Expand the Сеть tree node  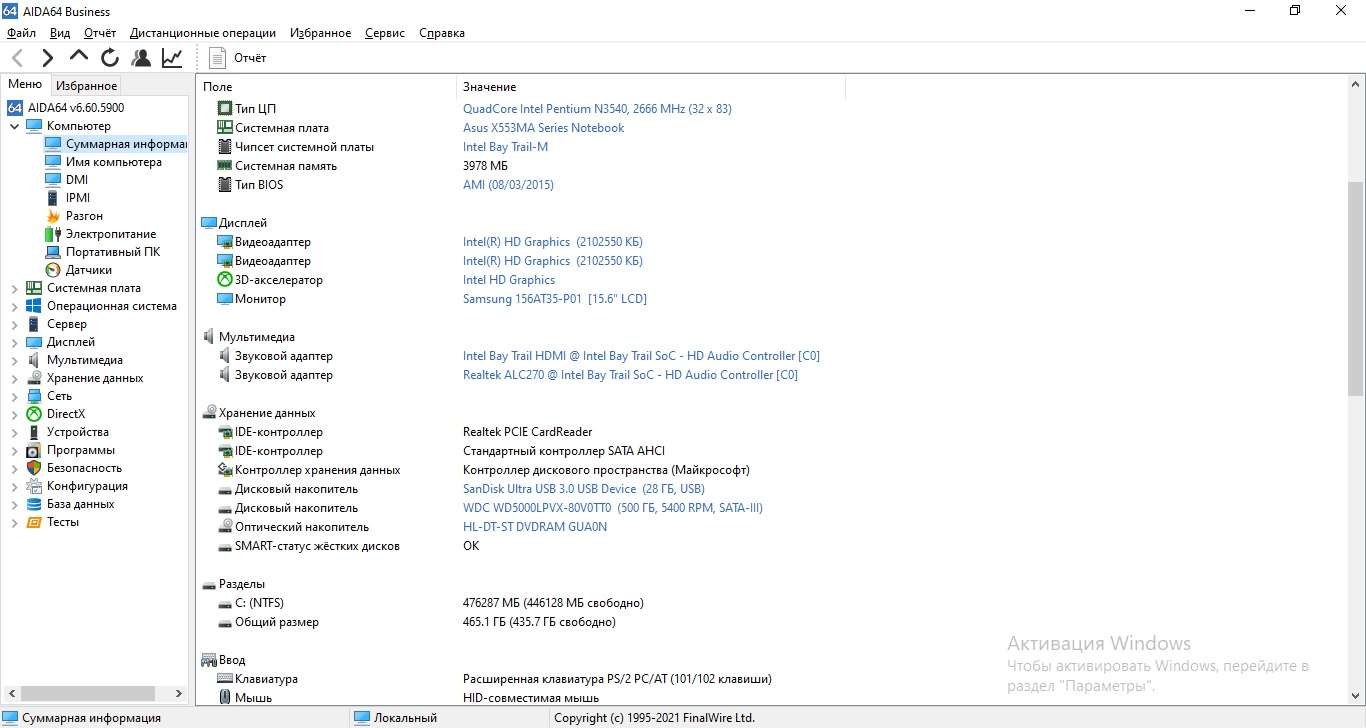click(x=15, y=396)
